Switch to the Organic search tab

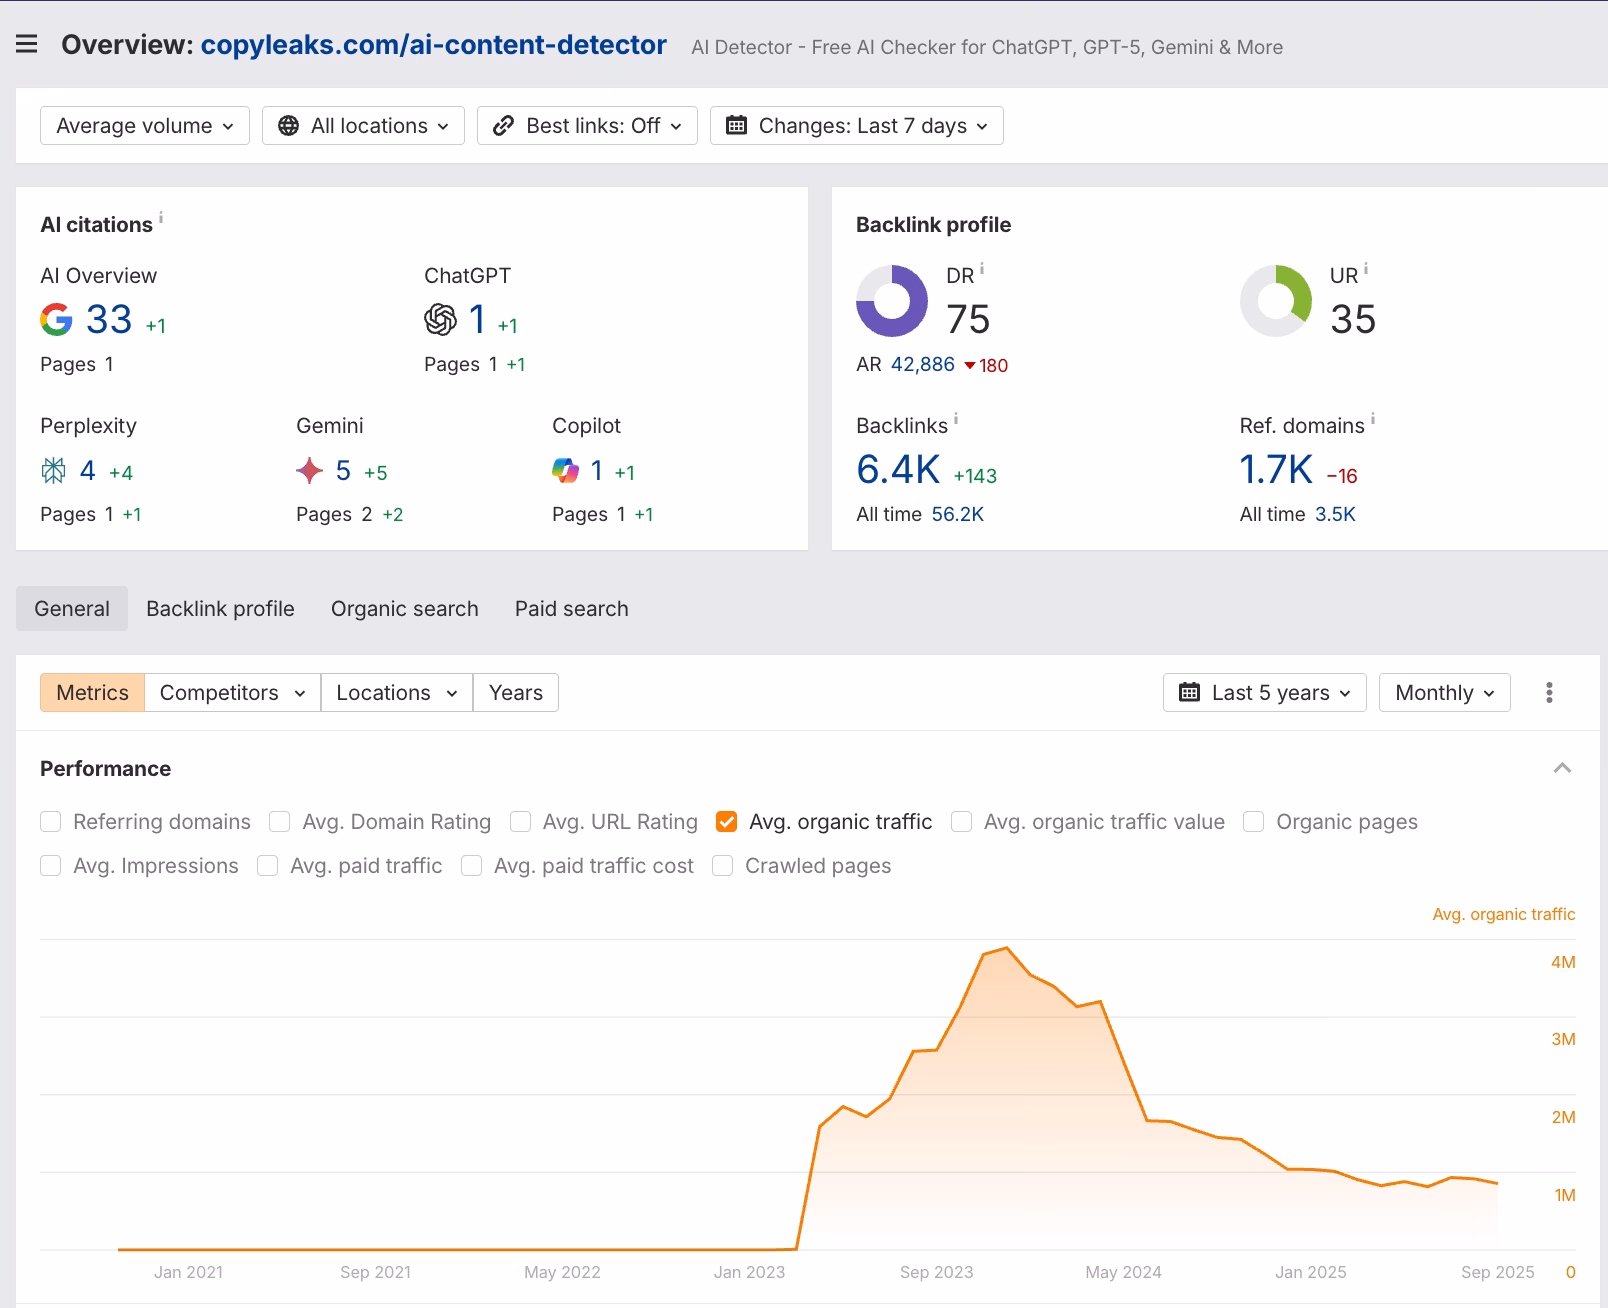405,609
